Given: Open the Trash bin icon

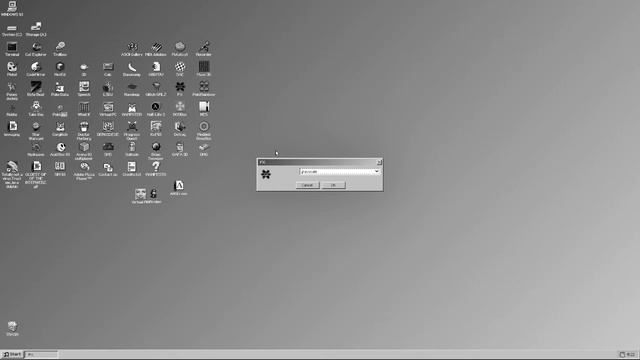Looking at the screenshot, I should coord(12,329).
